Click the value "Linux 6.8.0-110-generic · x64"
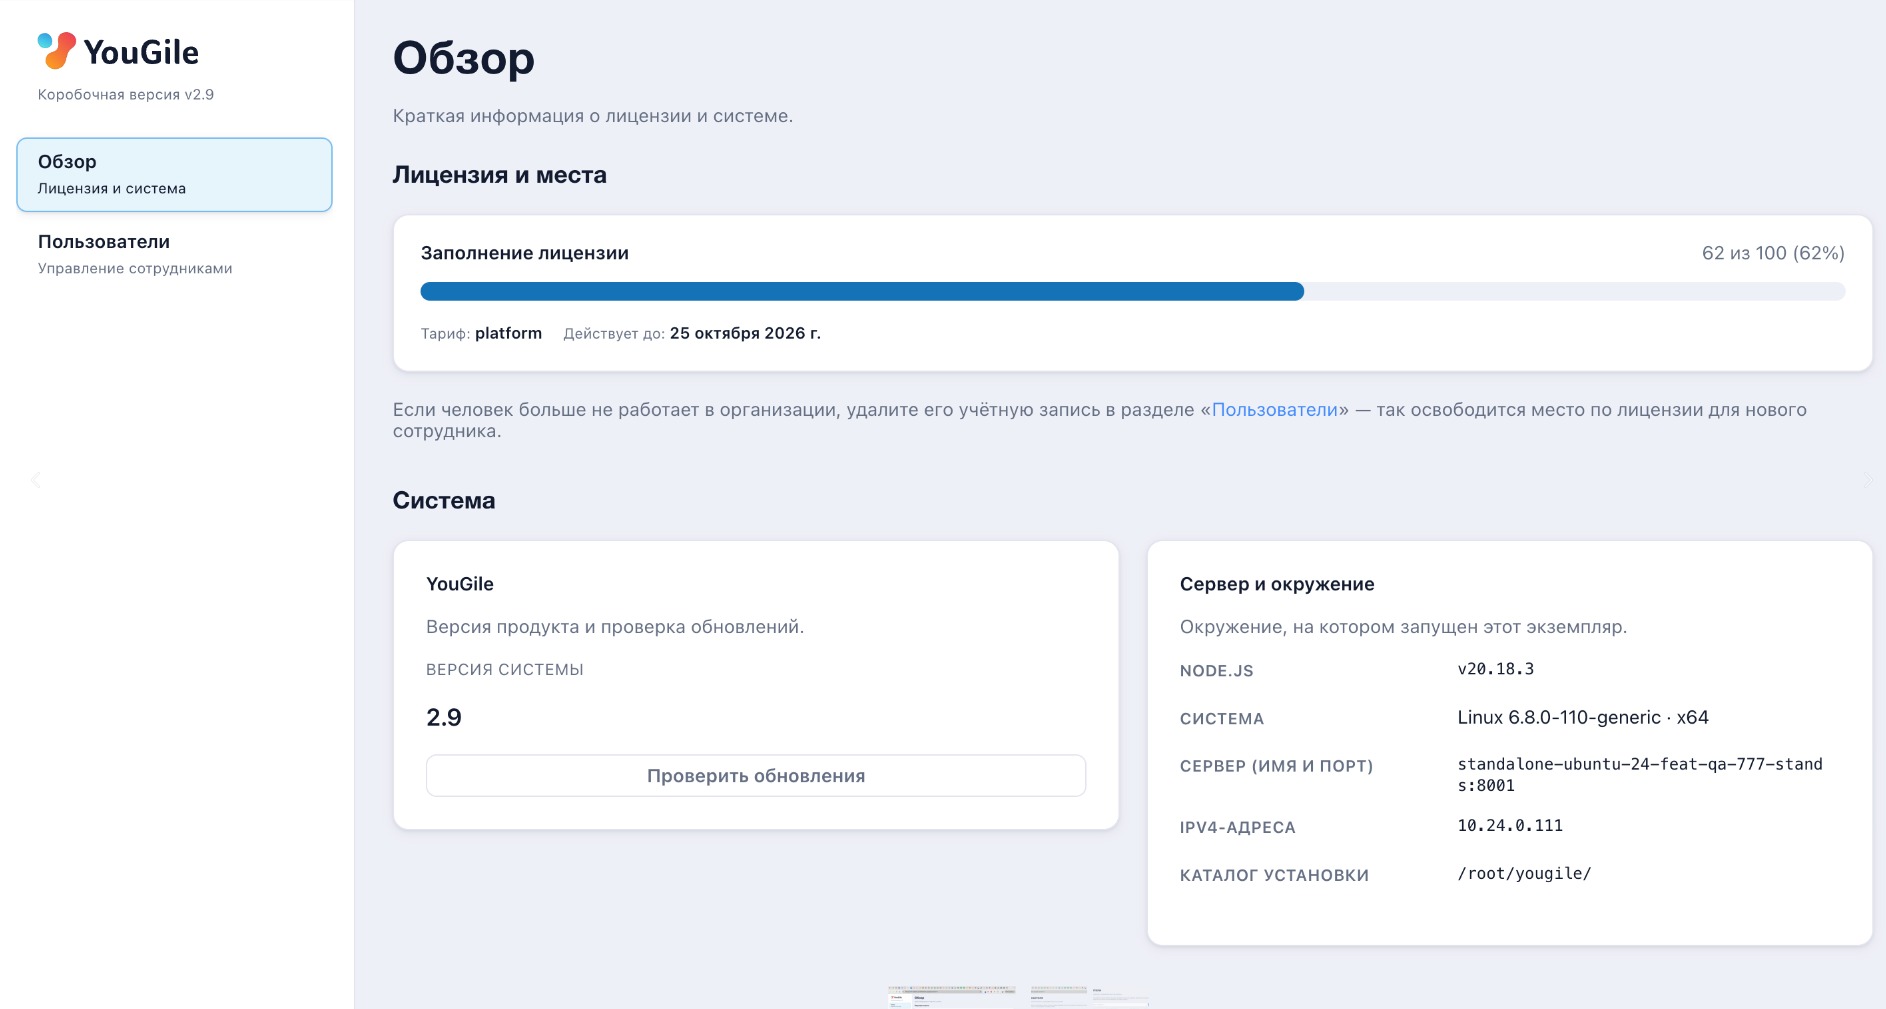Image resolution: width=1886 pixels, height=1009 pixels. [1583, 718]
